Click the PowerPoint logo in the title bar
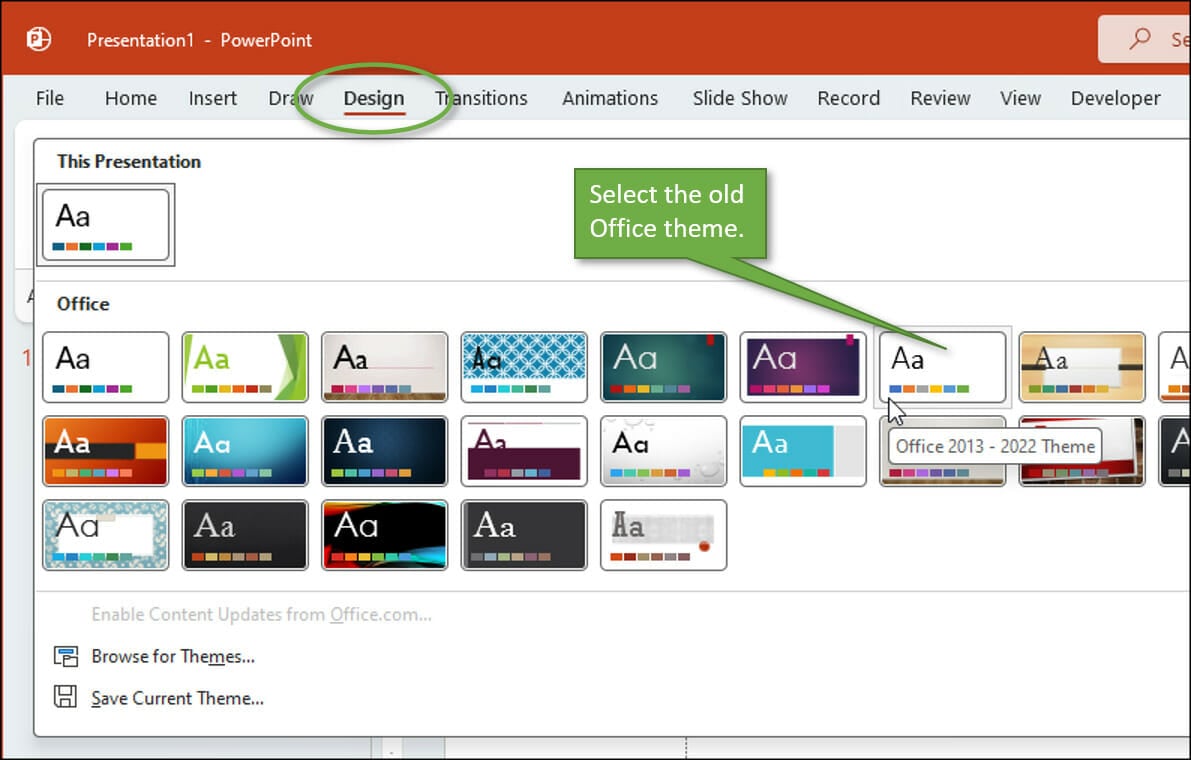1191x760 pixels. [x=37, y=39]
